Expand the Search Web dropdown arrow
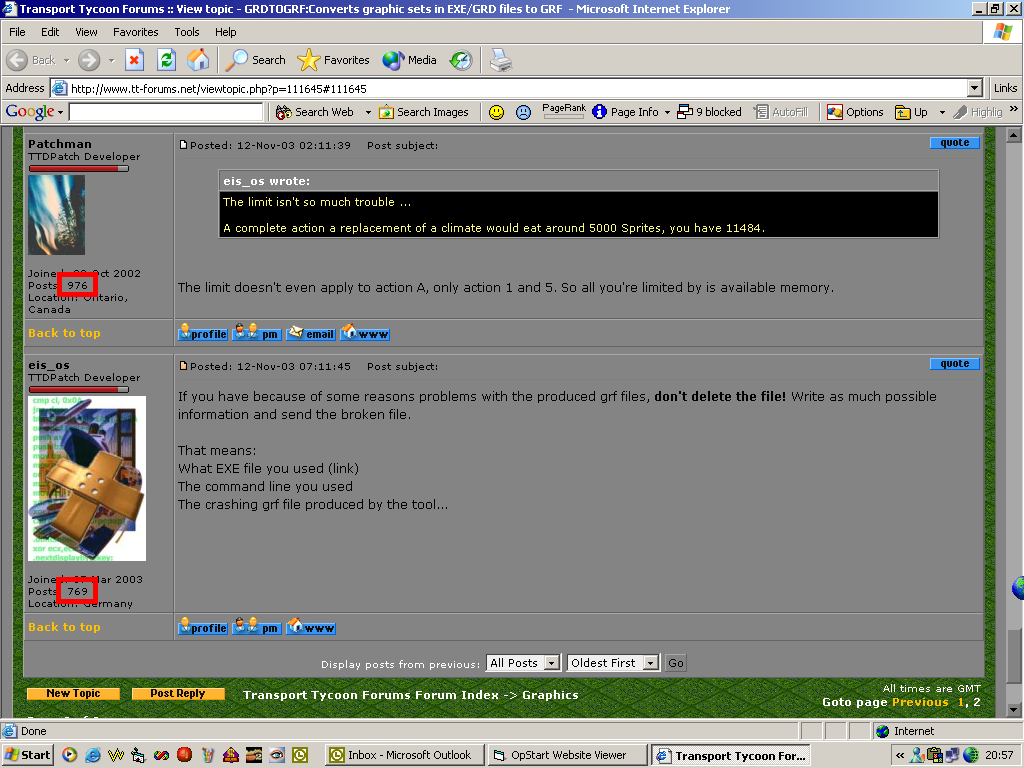The width and height of the screenshot is (1024, 768). [368, 112]
